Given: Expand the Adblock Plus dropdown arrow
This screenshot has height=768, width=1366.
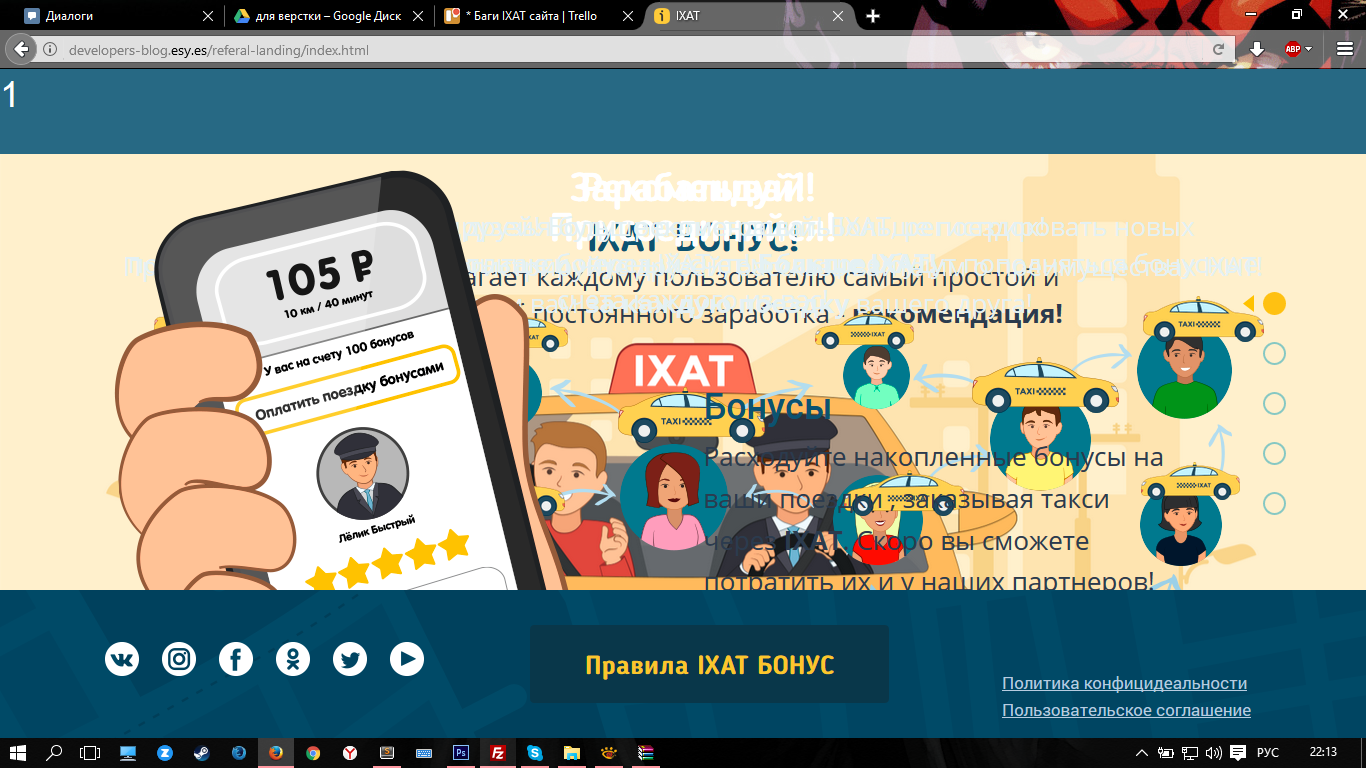Looking at the screenshot, I should tap(1309, 49).
